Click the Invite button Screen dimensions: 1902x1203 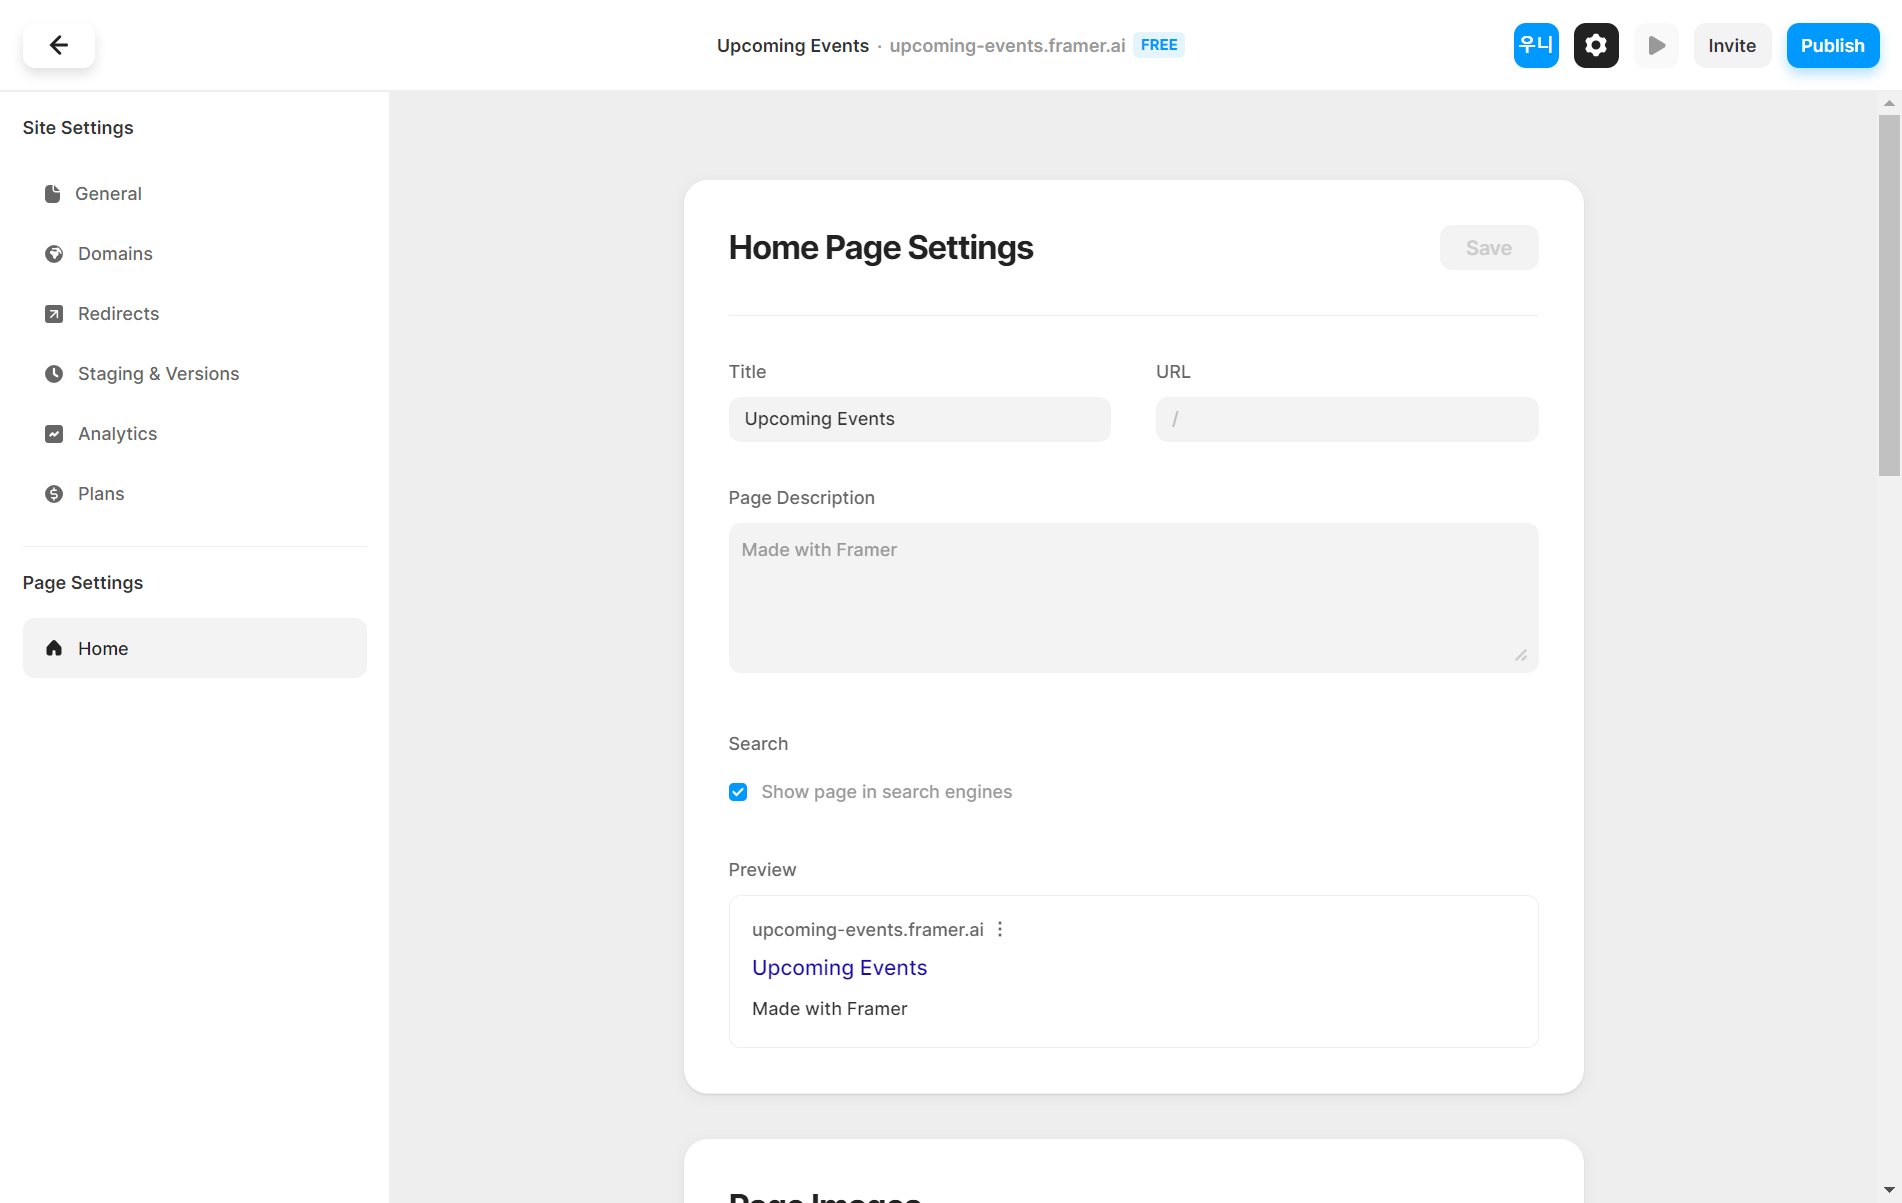1732,45
